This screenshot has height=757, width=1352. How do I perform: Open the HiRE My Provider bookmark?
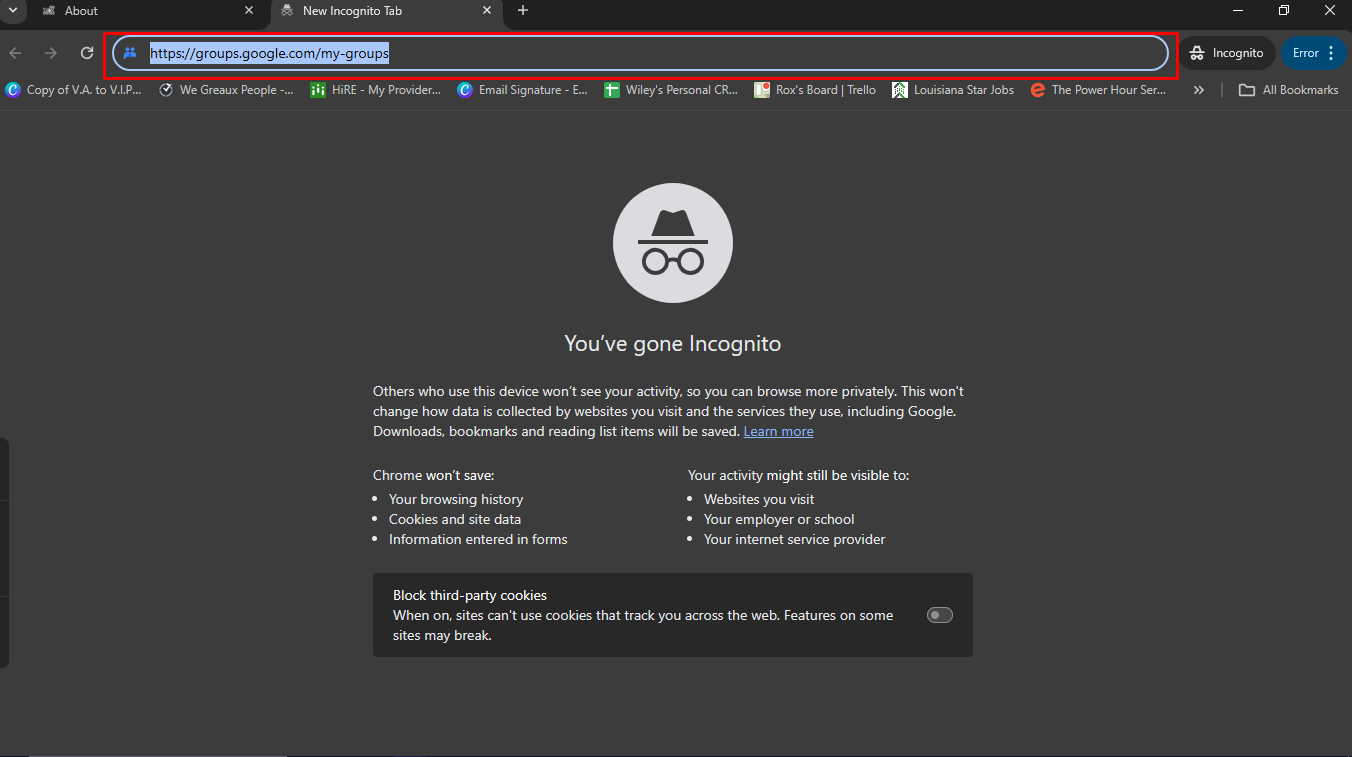(376, 90)
